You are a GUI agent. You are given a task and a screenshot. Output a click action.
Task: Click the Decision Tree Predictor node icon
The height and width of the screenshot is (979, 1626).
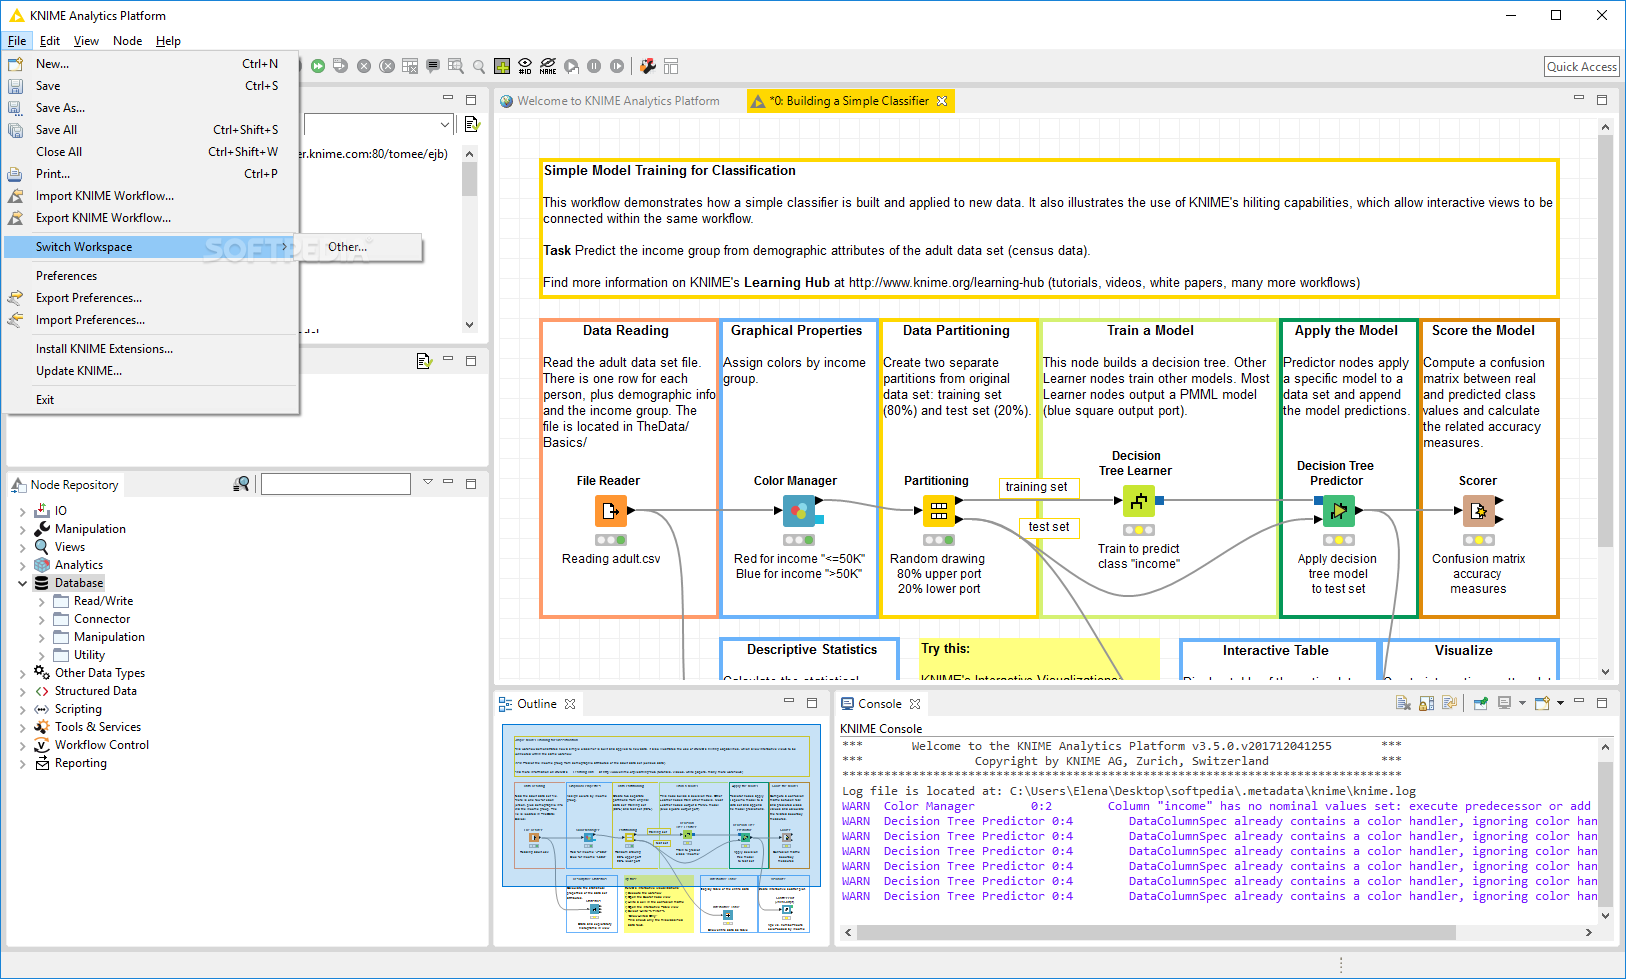click(1338, 511)
